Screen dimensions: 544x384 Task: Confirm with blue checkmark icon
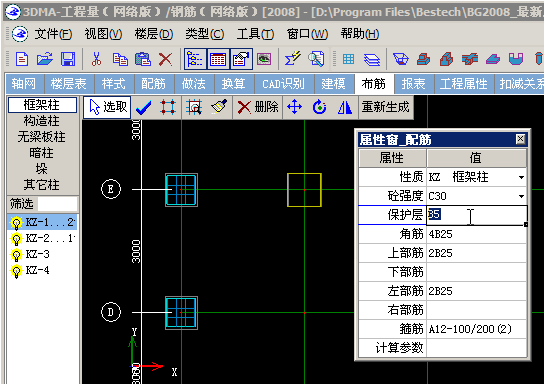(143, 107)
